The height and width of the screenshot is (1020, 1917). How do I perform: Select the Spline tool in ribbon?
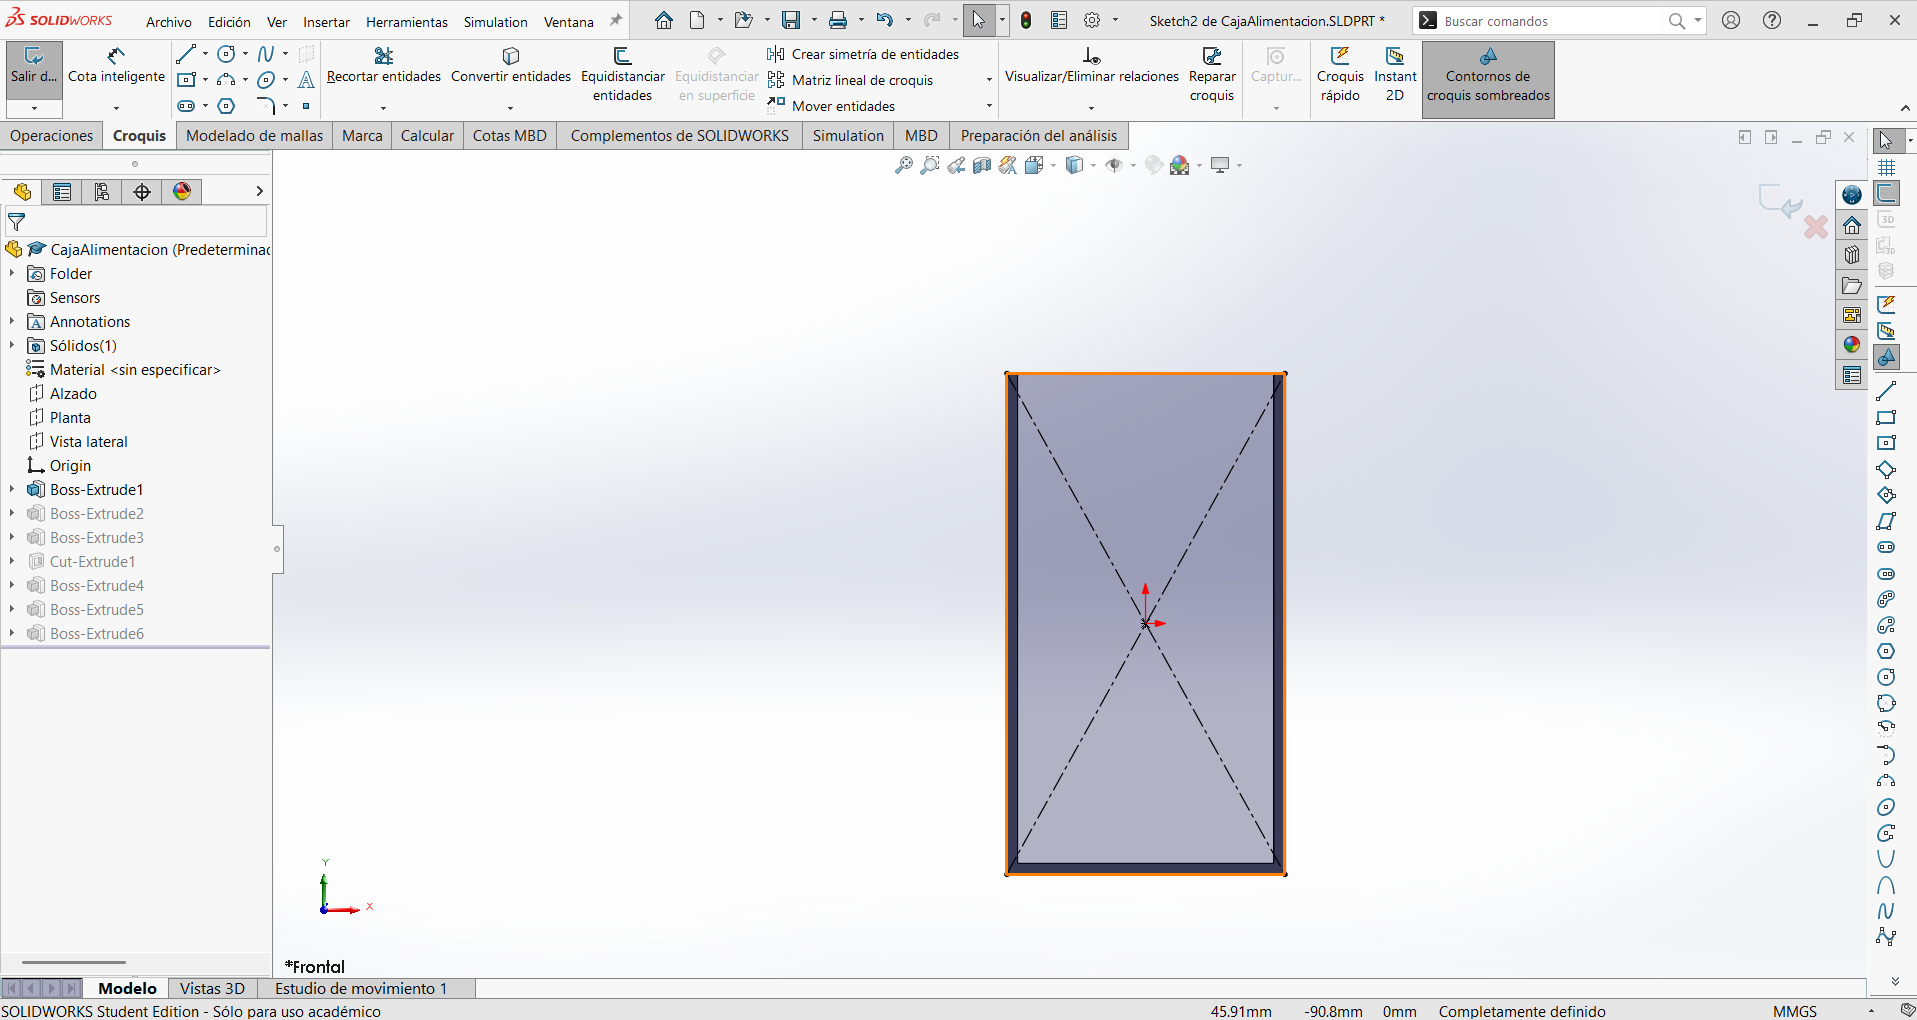tap(265, 54)
